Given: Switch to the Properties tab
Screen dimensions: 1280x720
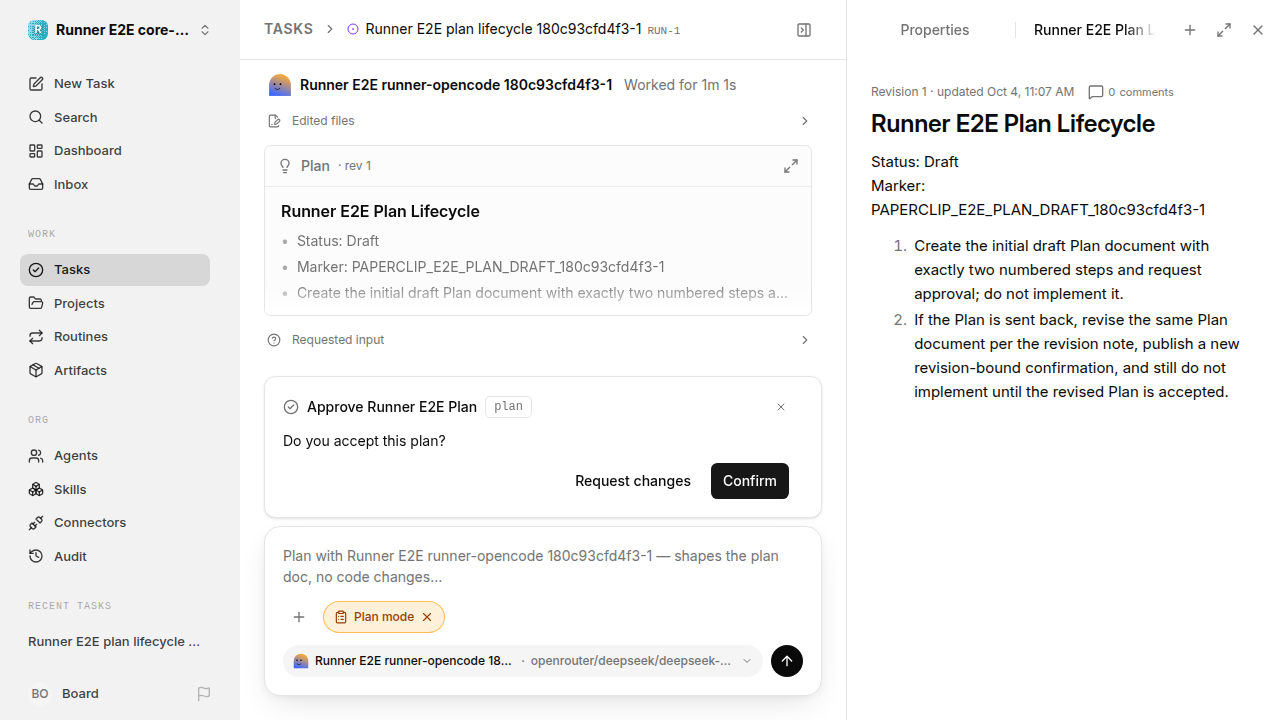Looking at the screenshot, I should tap(935, 30).
